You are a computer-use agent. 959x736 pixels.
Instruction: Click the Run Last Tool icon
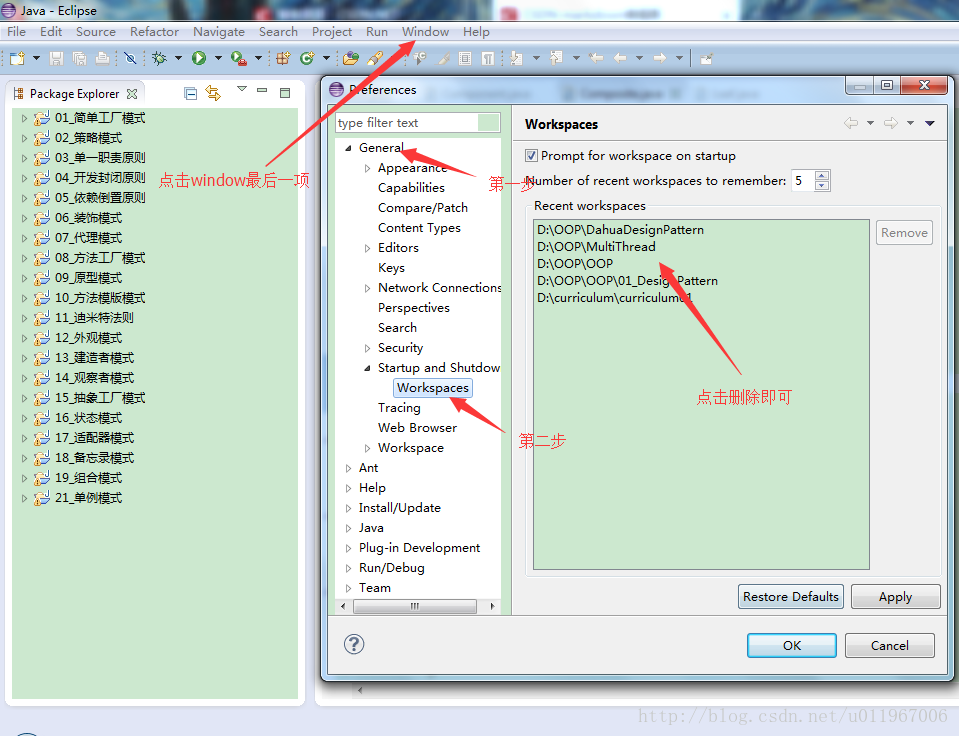[x=239, y=58]
